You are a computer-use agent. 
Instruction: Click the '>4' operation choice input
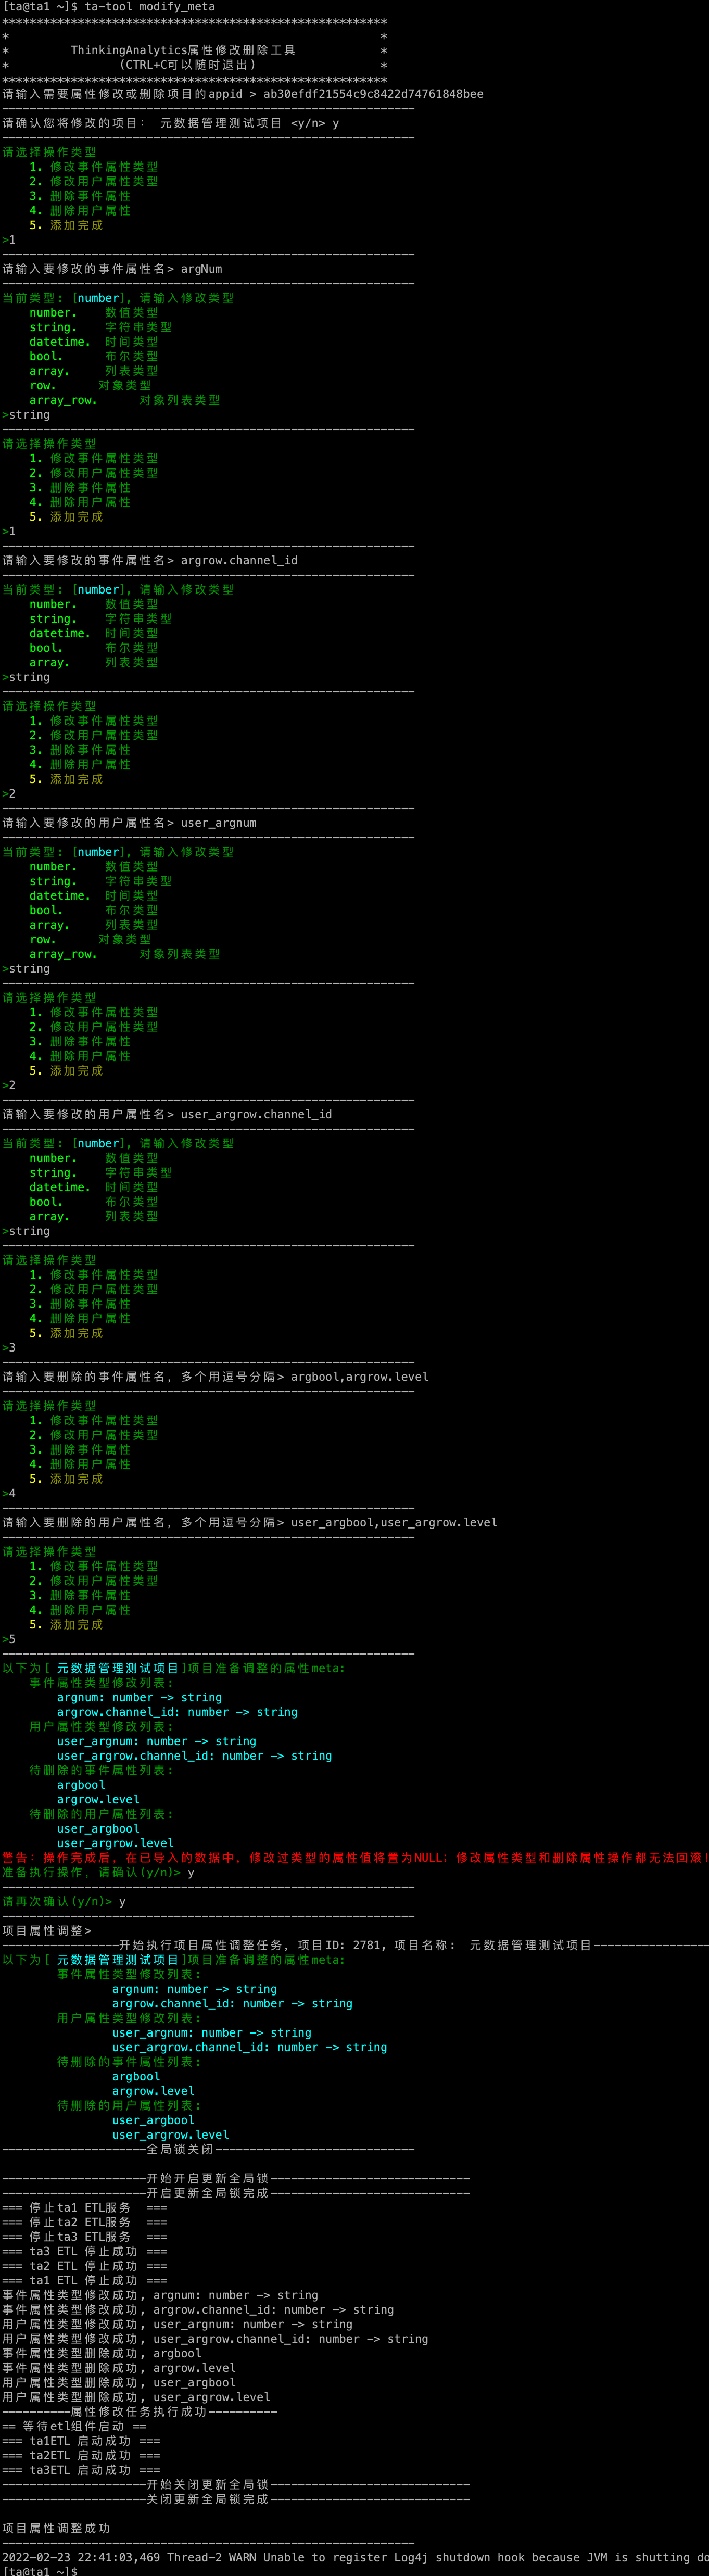(9, 1494)
